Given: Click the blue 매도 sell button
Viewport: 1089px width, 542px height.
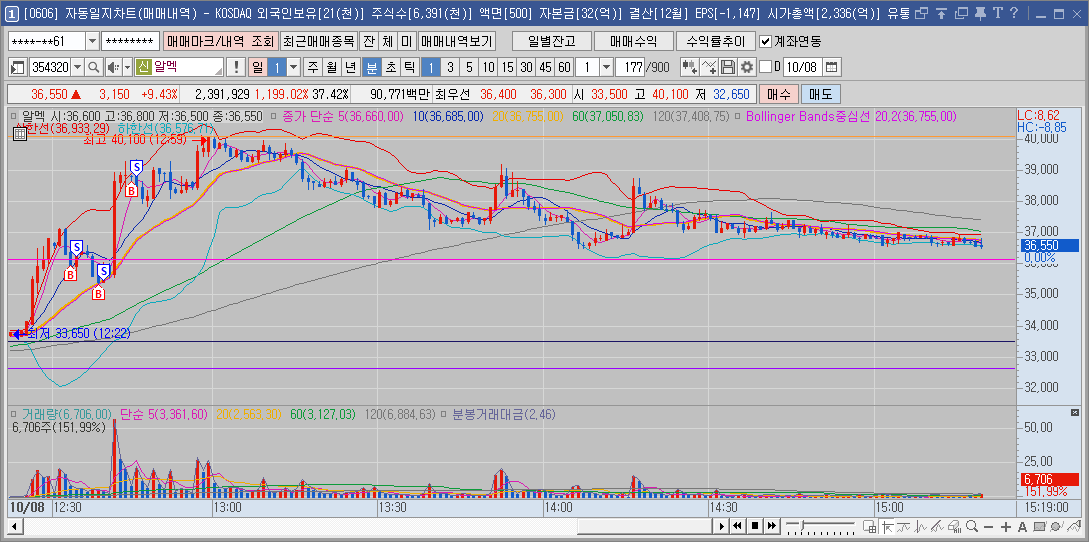Looking at the screenshot, I should (x=820, y=94).
